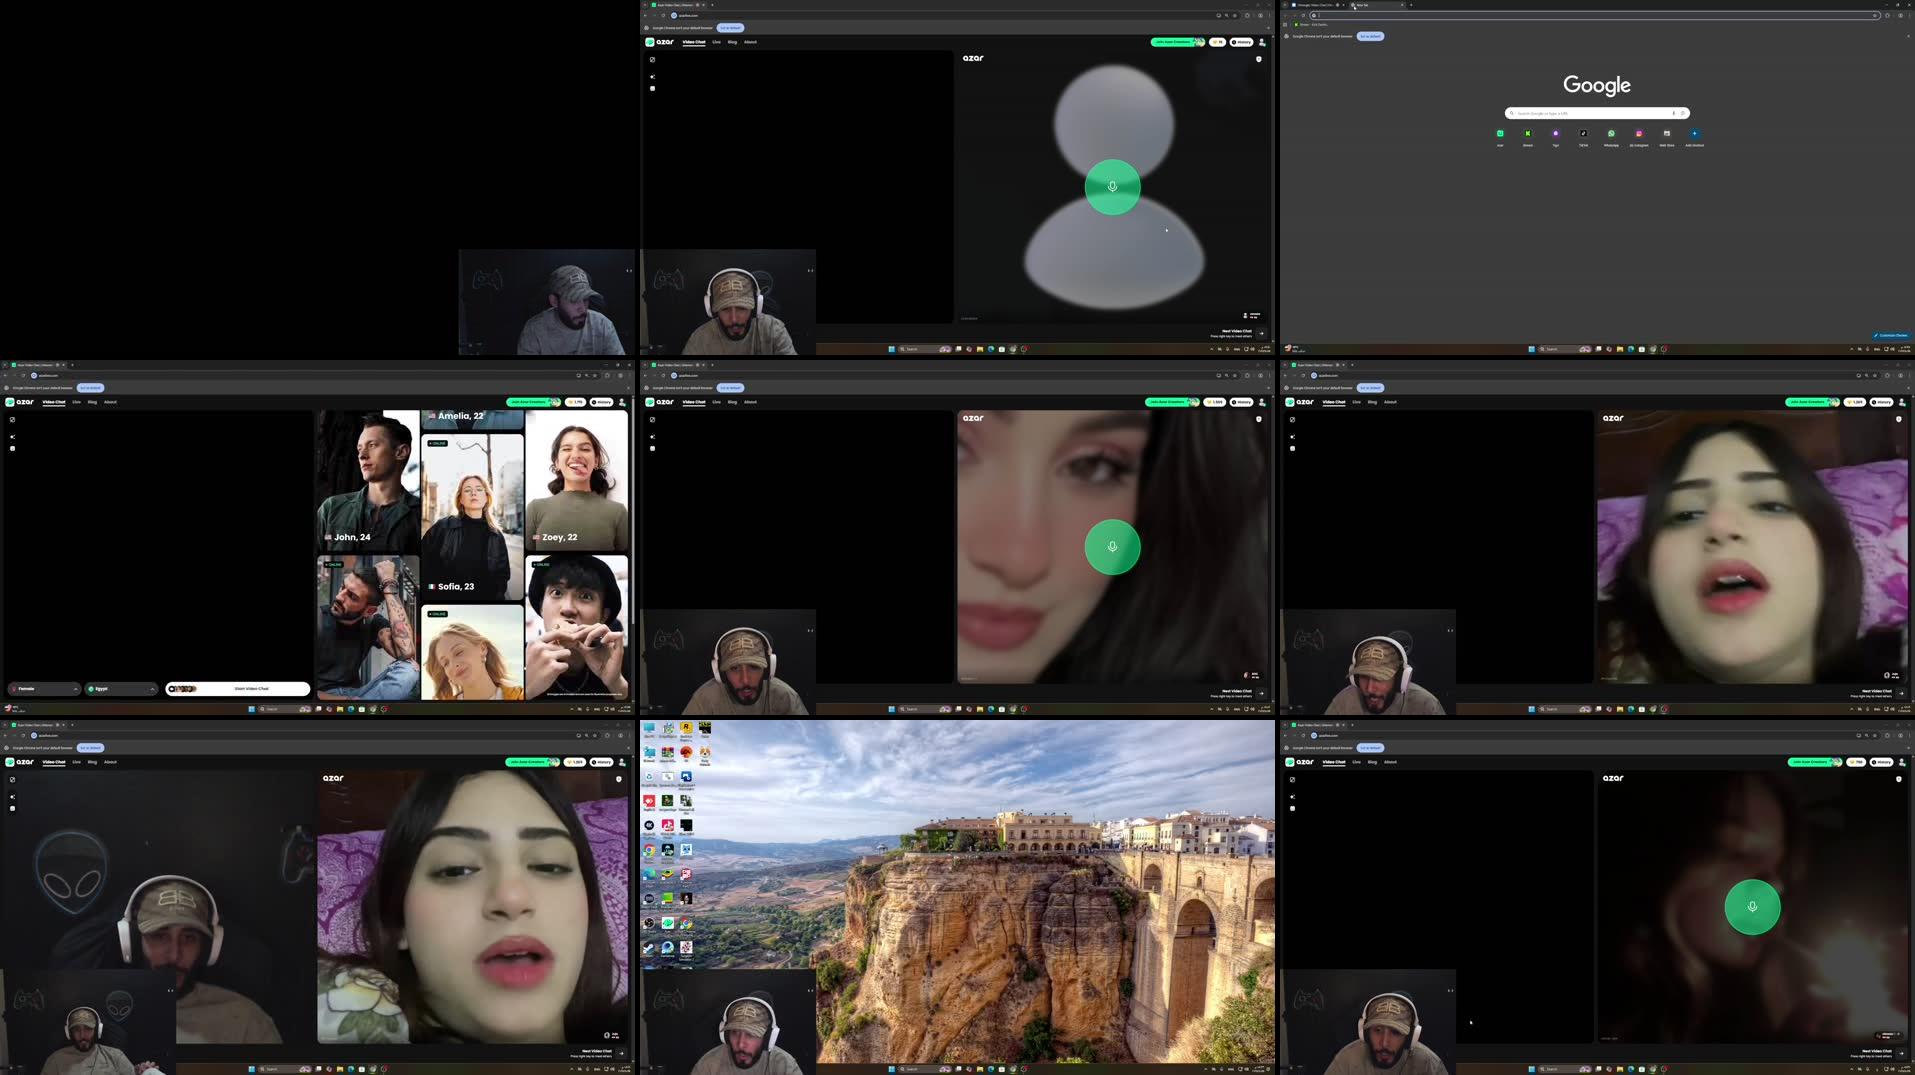Expand the Female gender filter dropdown
Screen dimensions: 1915x1075
point(45,688)
